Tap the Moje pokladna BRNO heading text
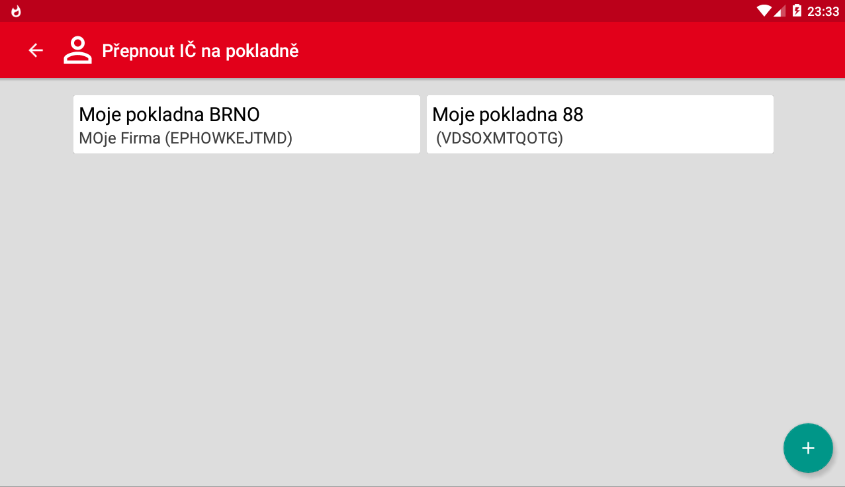This screenshot has height=487, width=845. tap(169, 115)
